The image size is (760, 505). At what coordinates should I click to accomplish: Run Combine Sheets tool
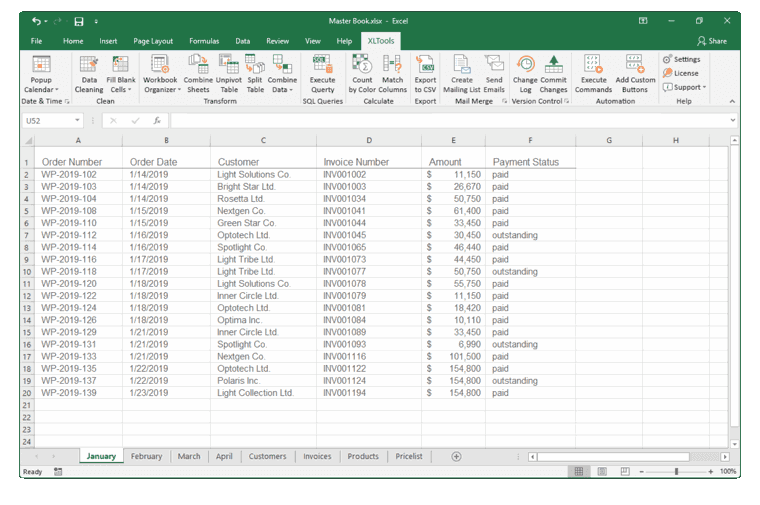pyautogui.click(x=198, y=74)
